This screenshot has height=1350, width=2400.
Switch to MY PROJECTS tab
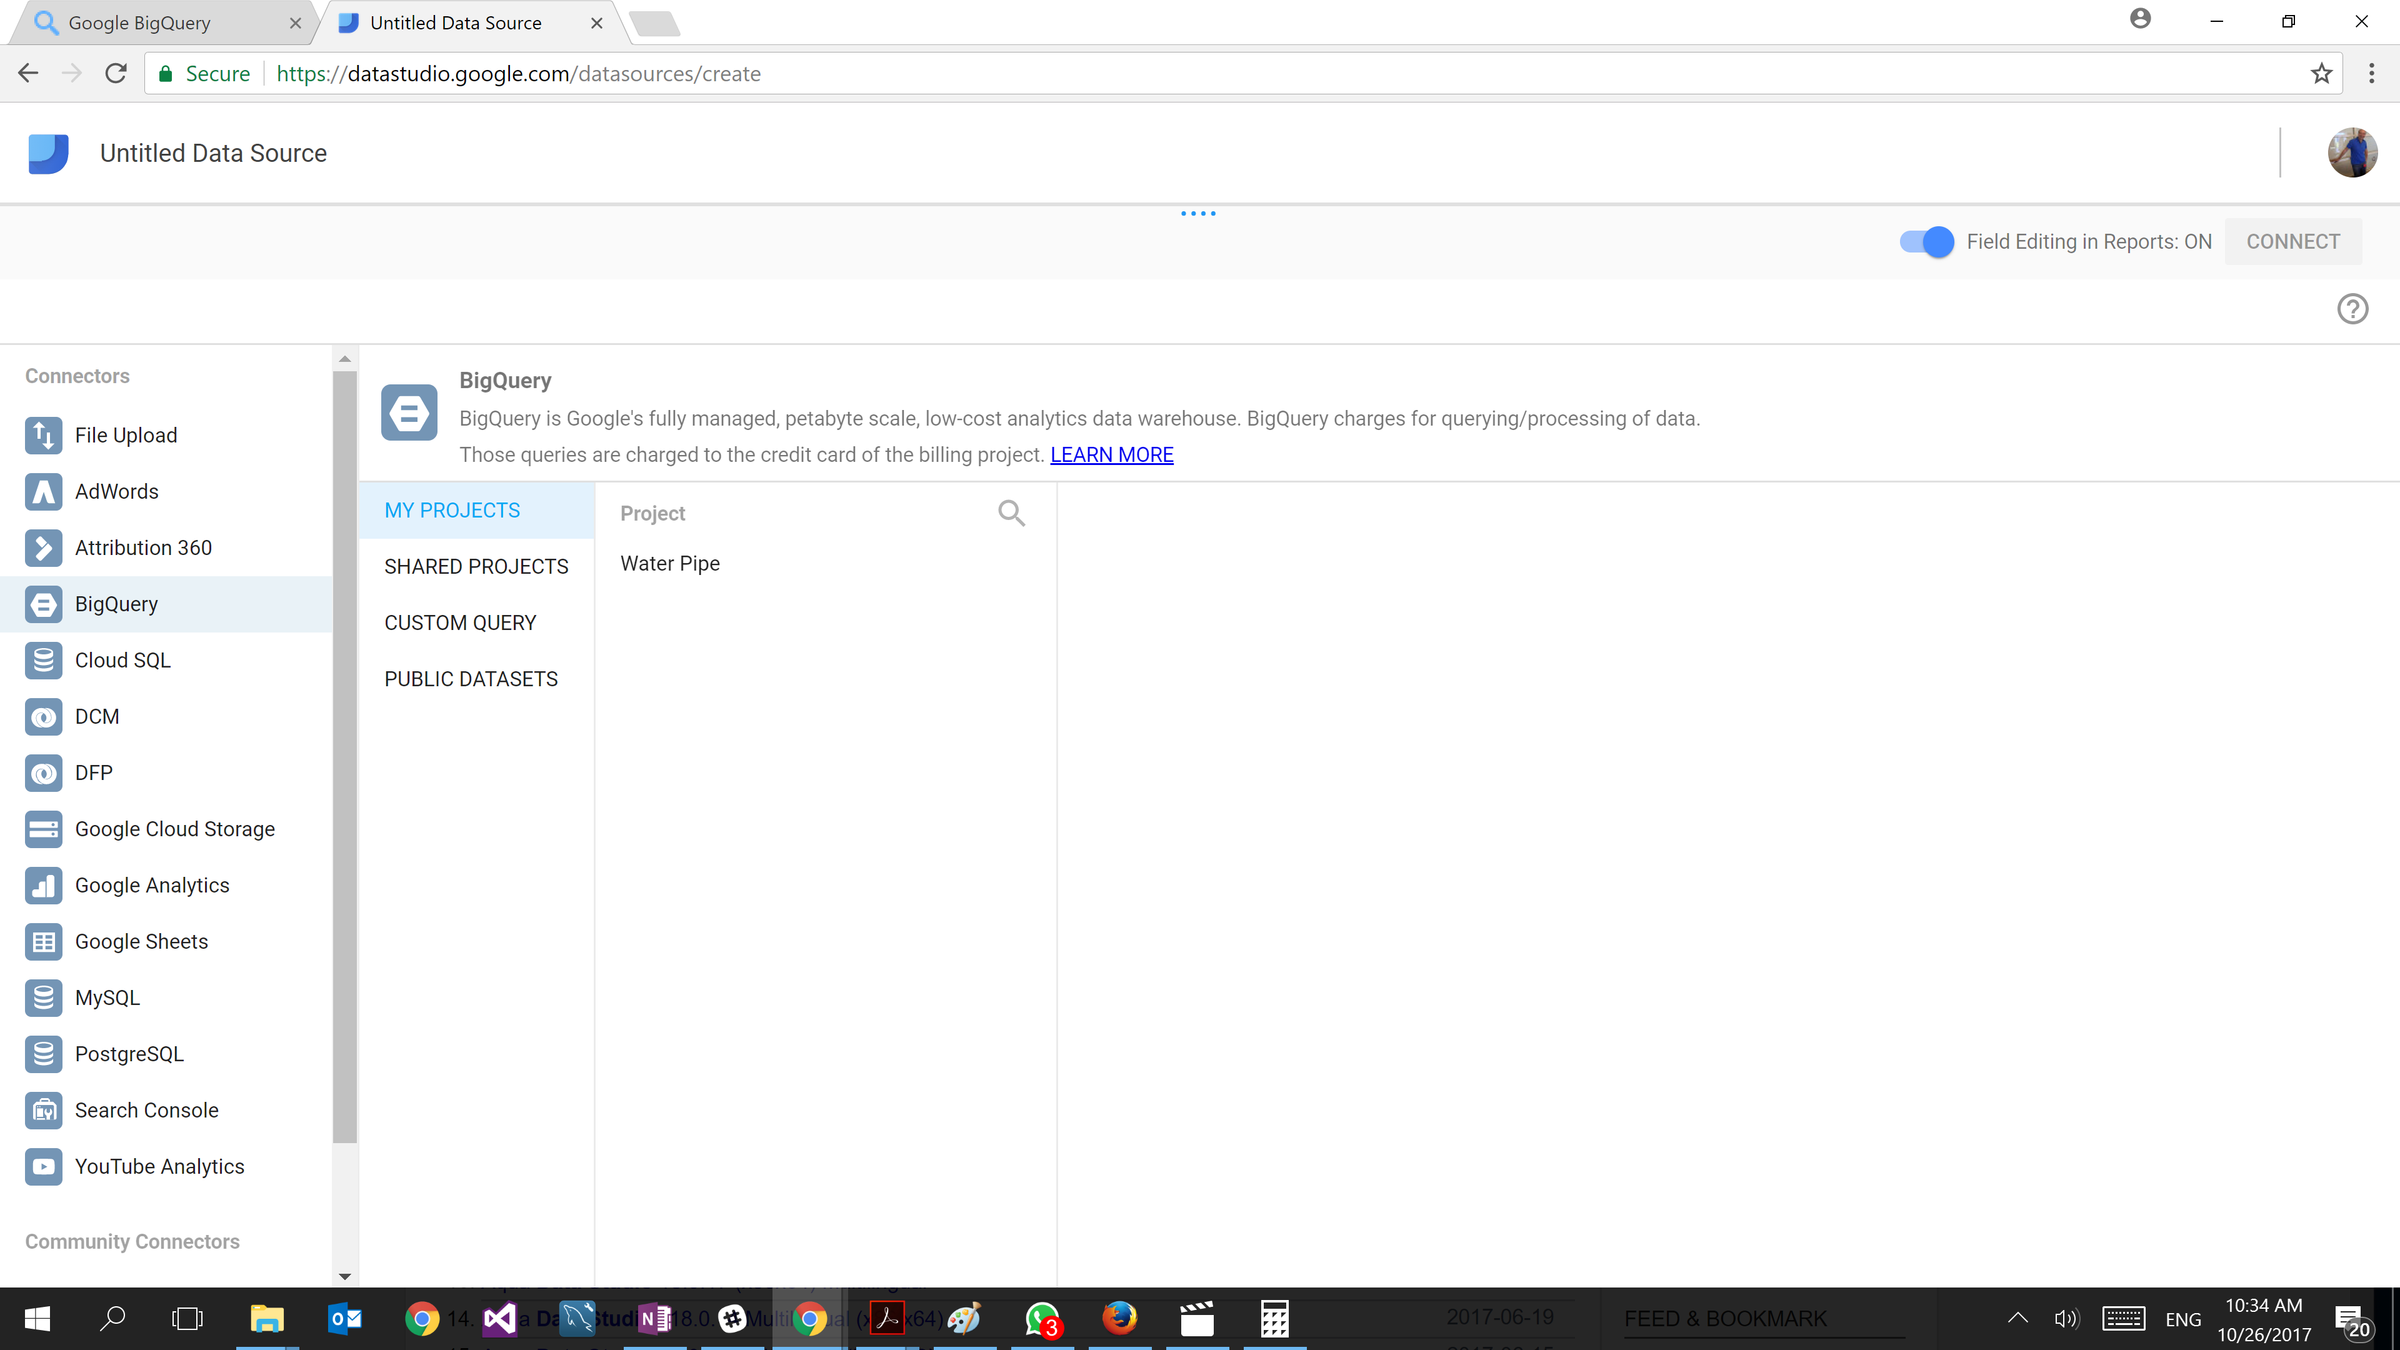pyautogui.click(x=477, y=511)
